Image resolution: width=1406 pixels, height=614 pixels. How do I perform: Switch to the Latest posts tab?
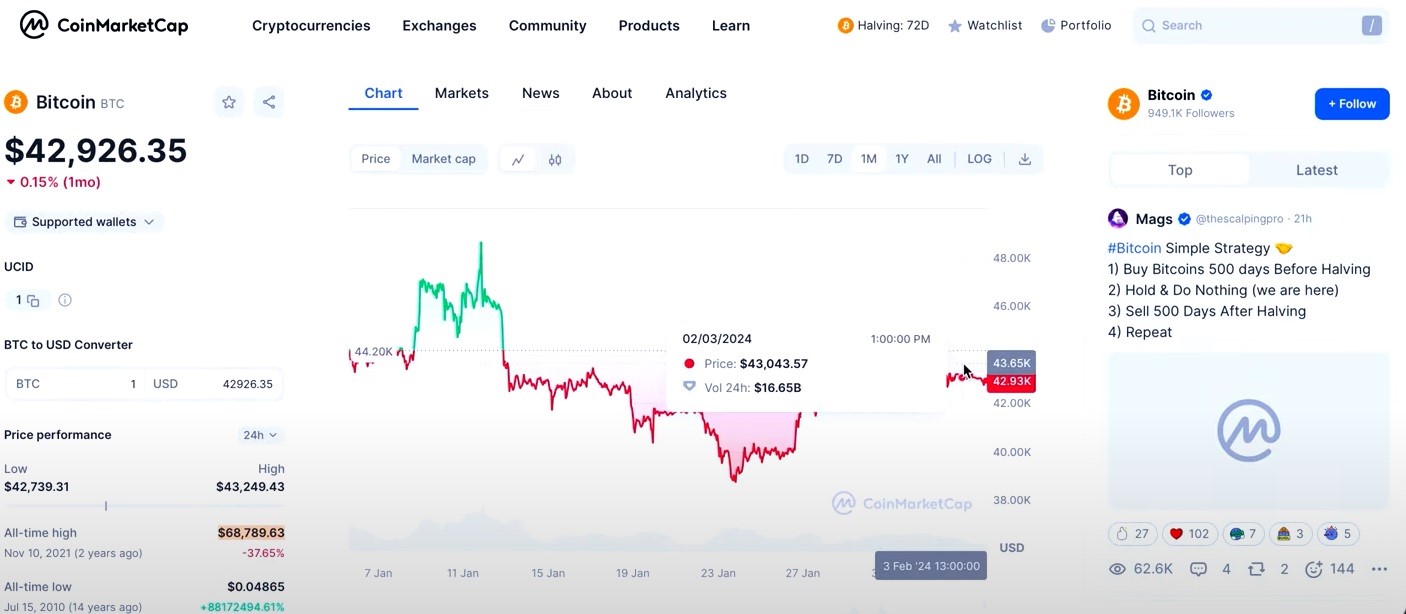1316,170
